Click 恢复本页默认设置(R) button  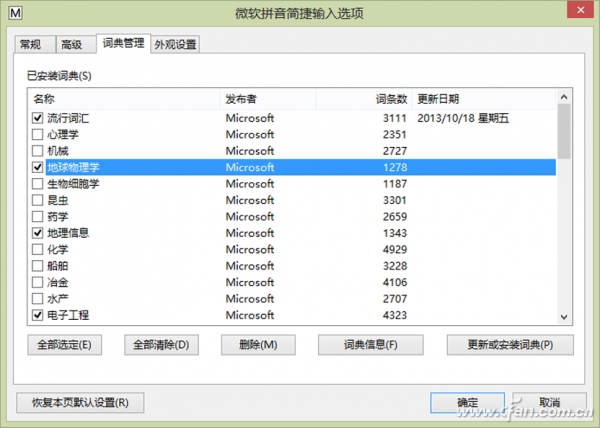coord(80,403)
